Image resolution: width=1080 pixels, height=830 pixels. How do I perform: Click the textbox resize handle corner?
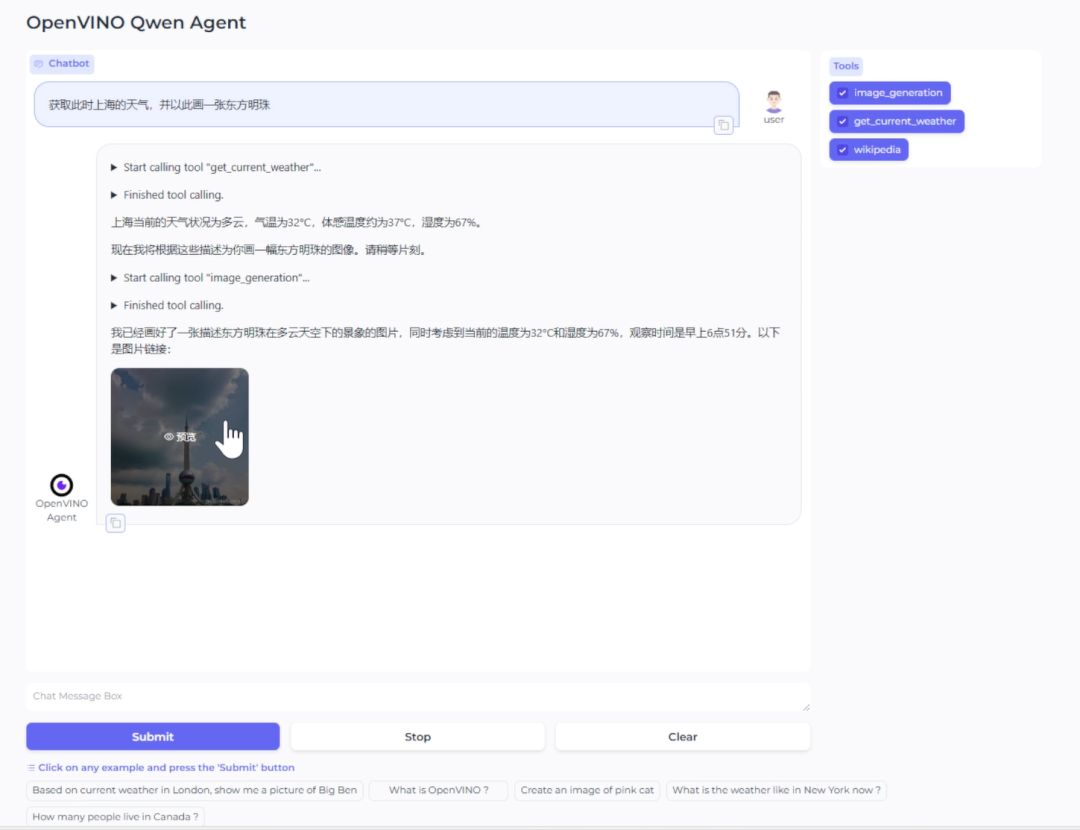click(806, 707)
